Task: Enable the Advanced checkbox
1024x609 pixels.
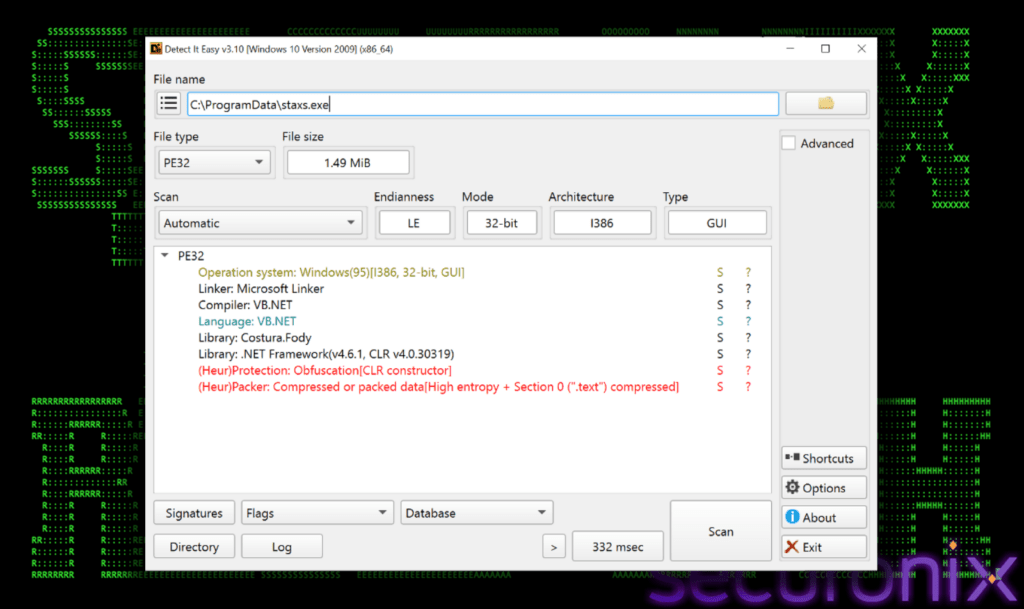Action: (789, 144)
